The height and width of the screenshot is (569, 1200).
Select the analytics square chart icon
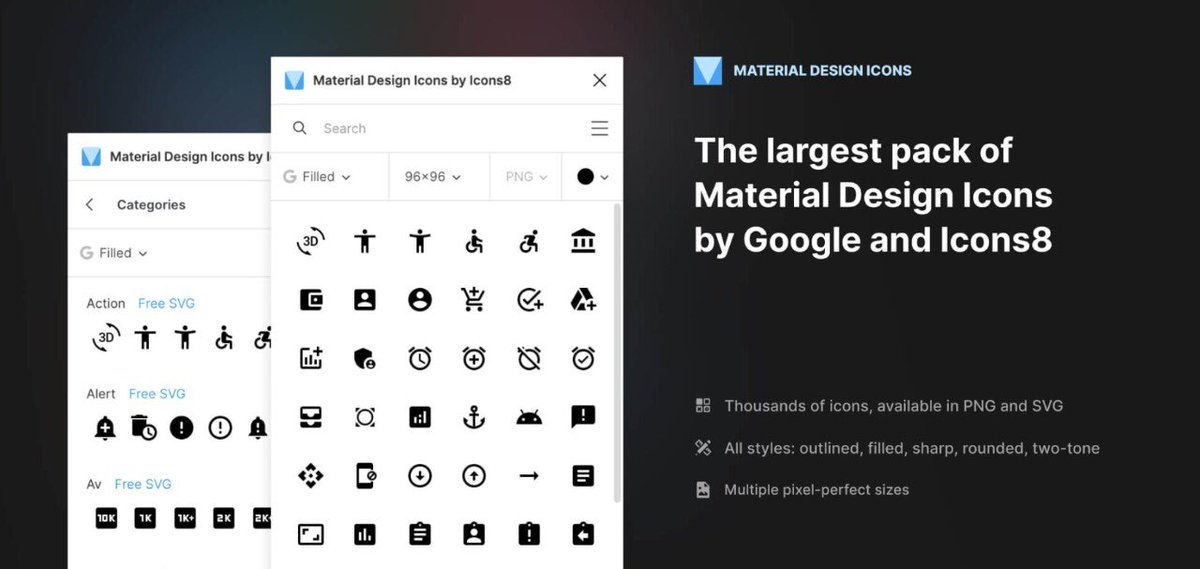click(x=420, y=417)
